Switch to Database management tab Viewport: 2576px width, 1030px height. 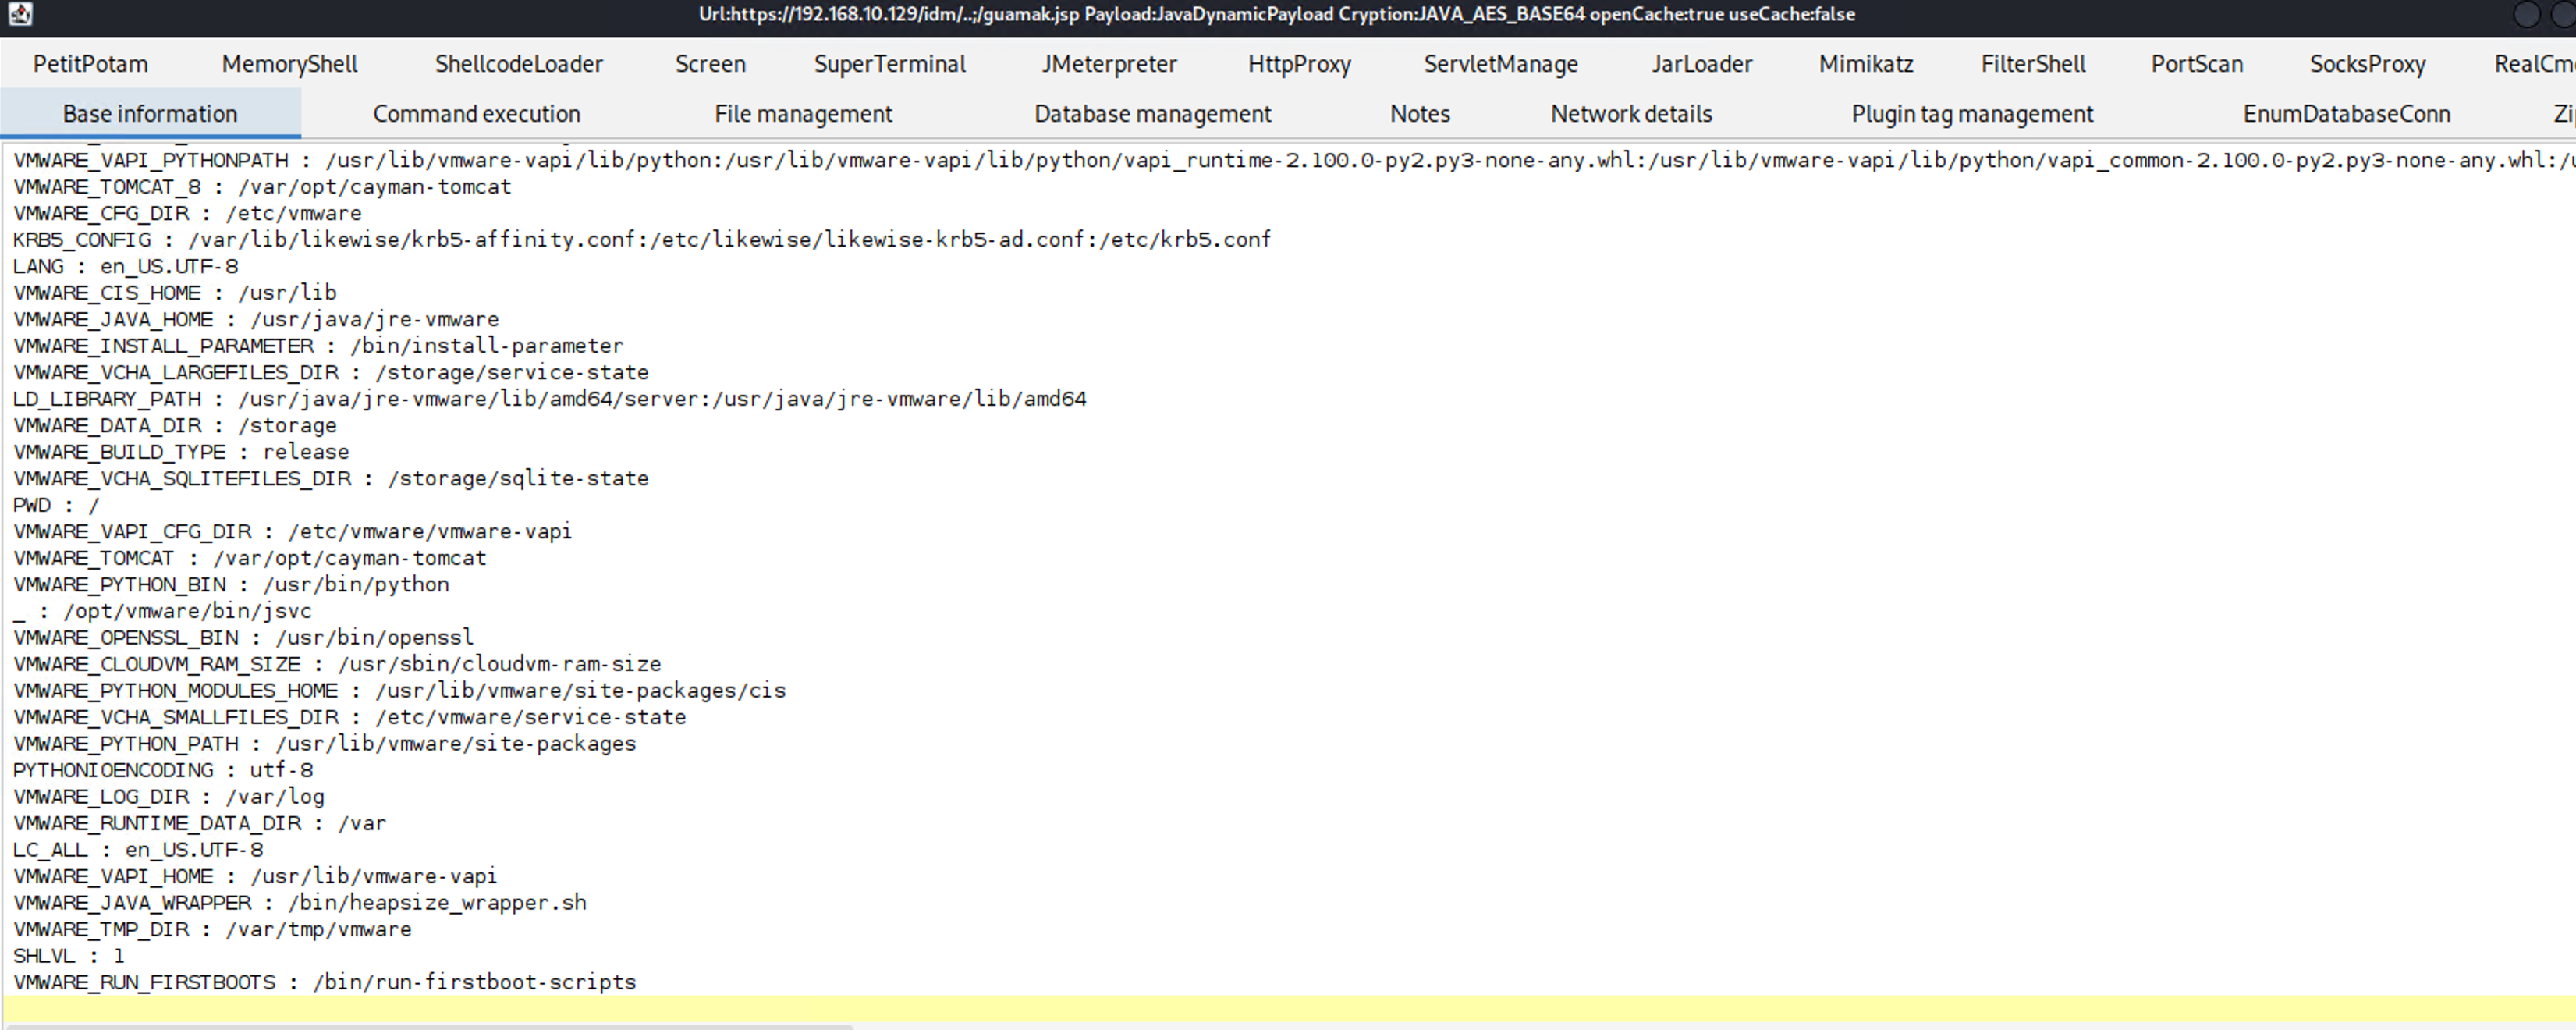click(1152, 114)
